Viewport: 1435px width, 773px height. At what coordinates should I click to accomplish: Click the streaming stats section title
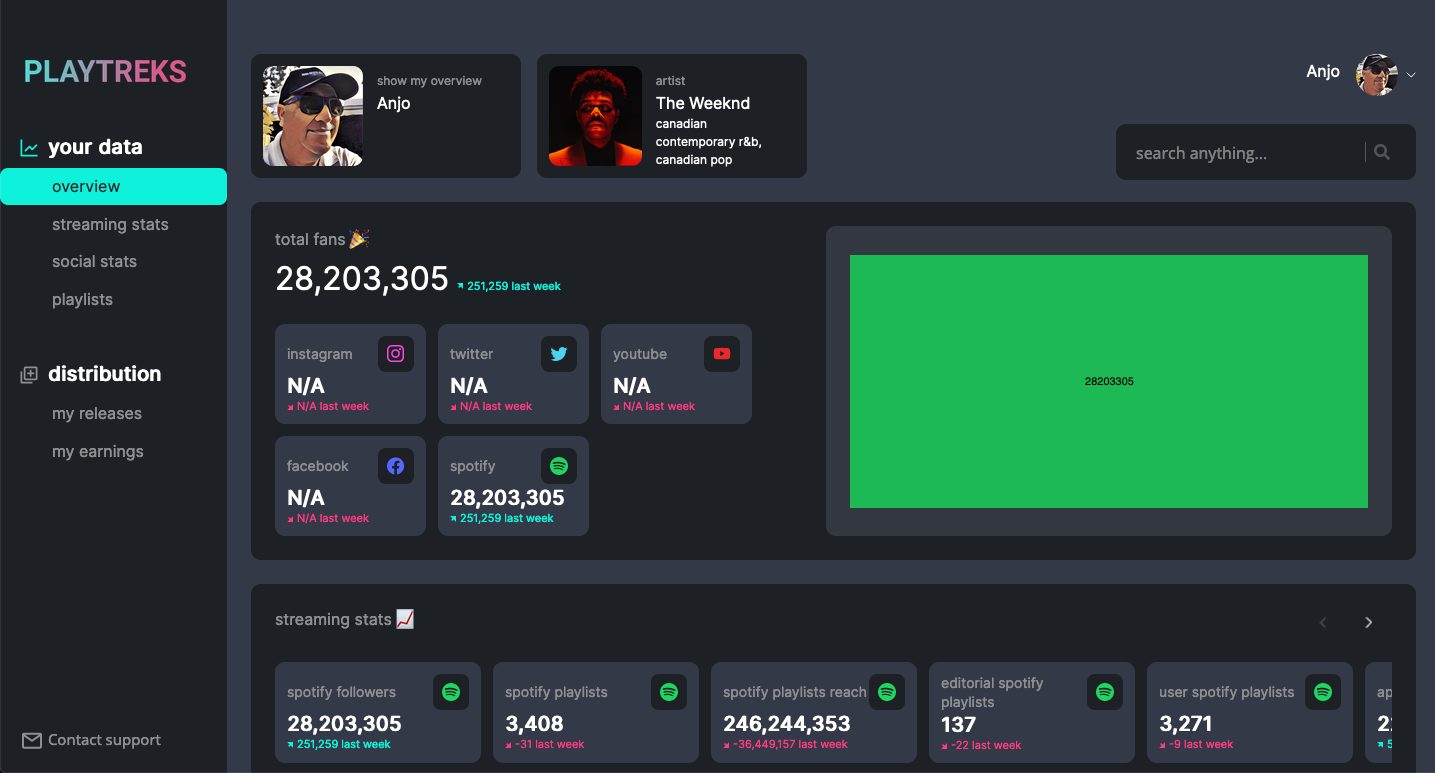(333, 620)
